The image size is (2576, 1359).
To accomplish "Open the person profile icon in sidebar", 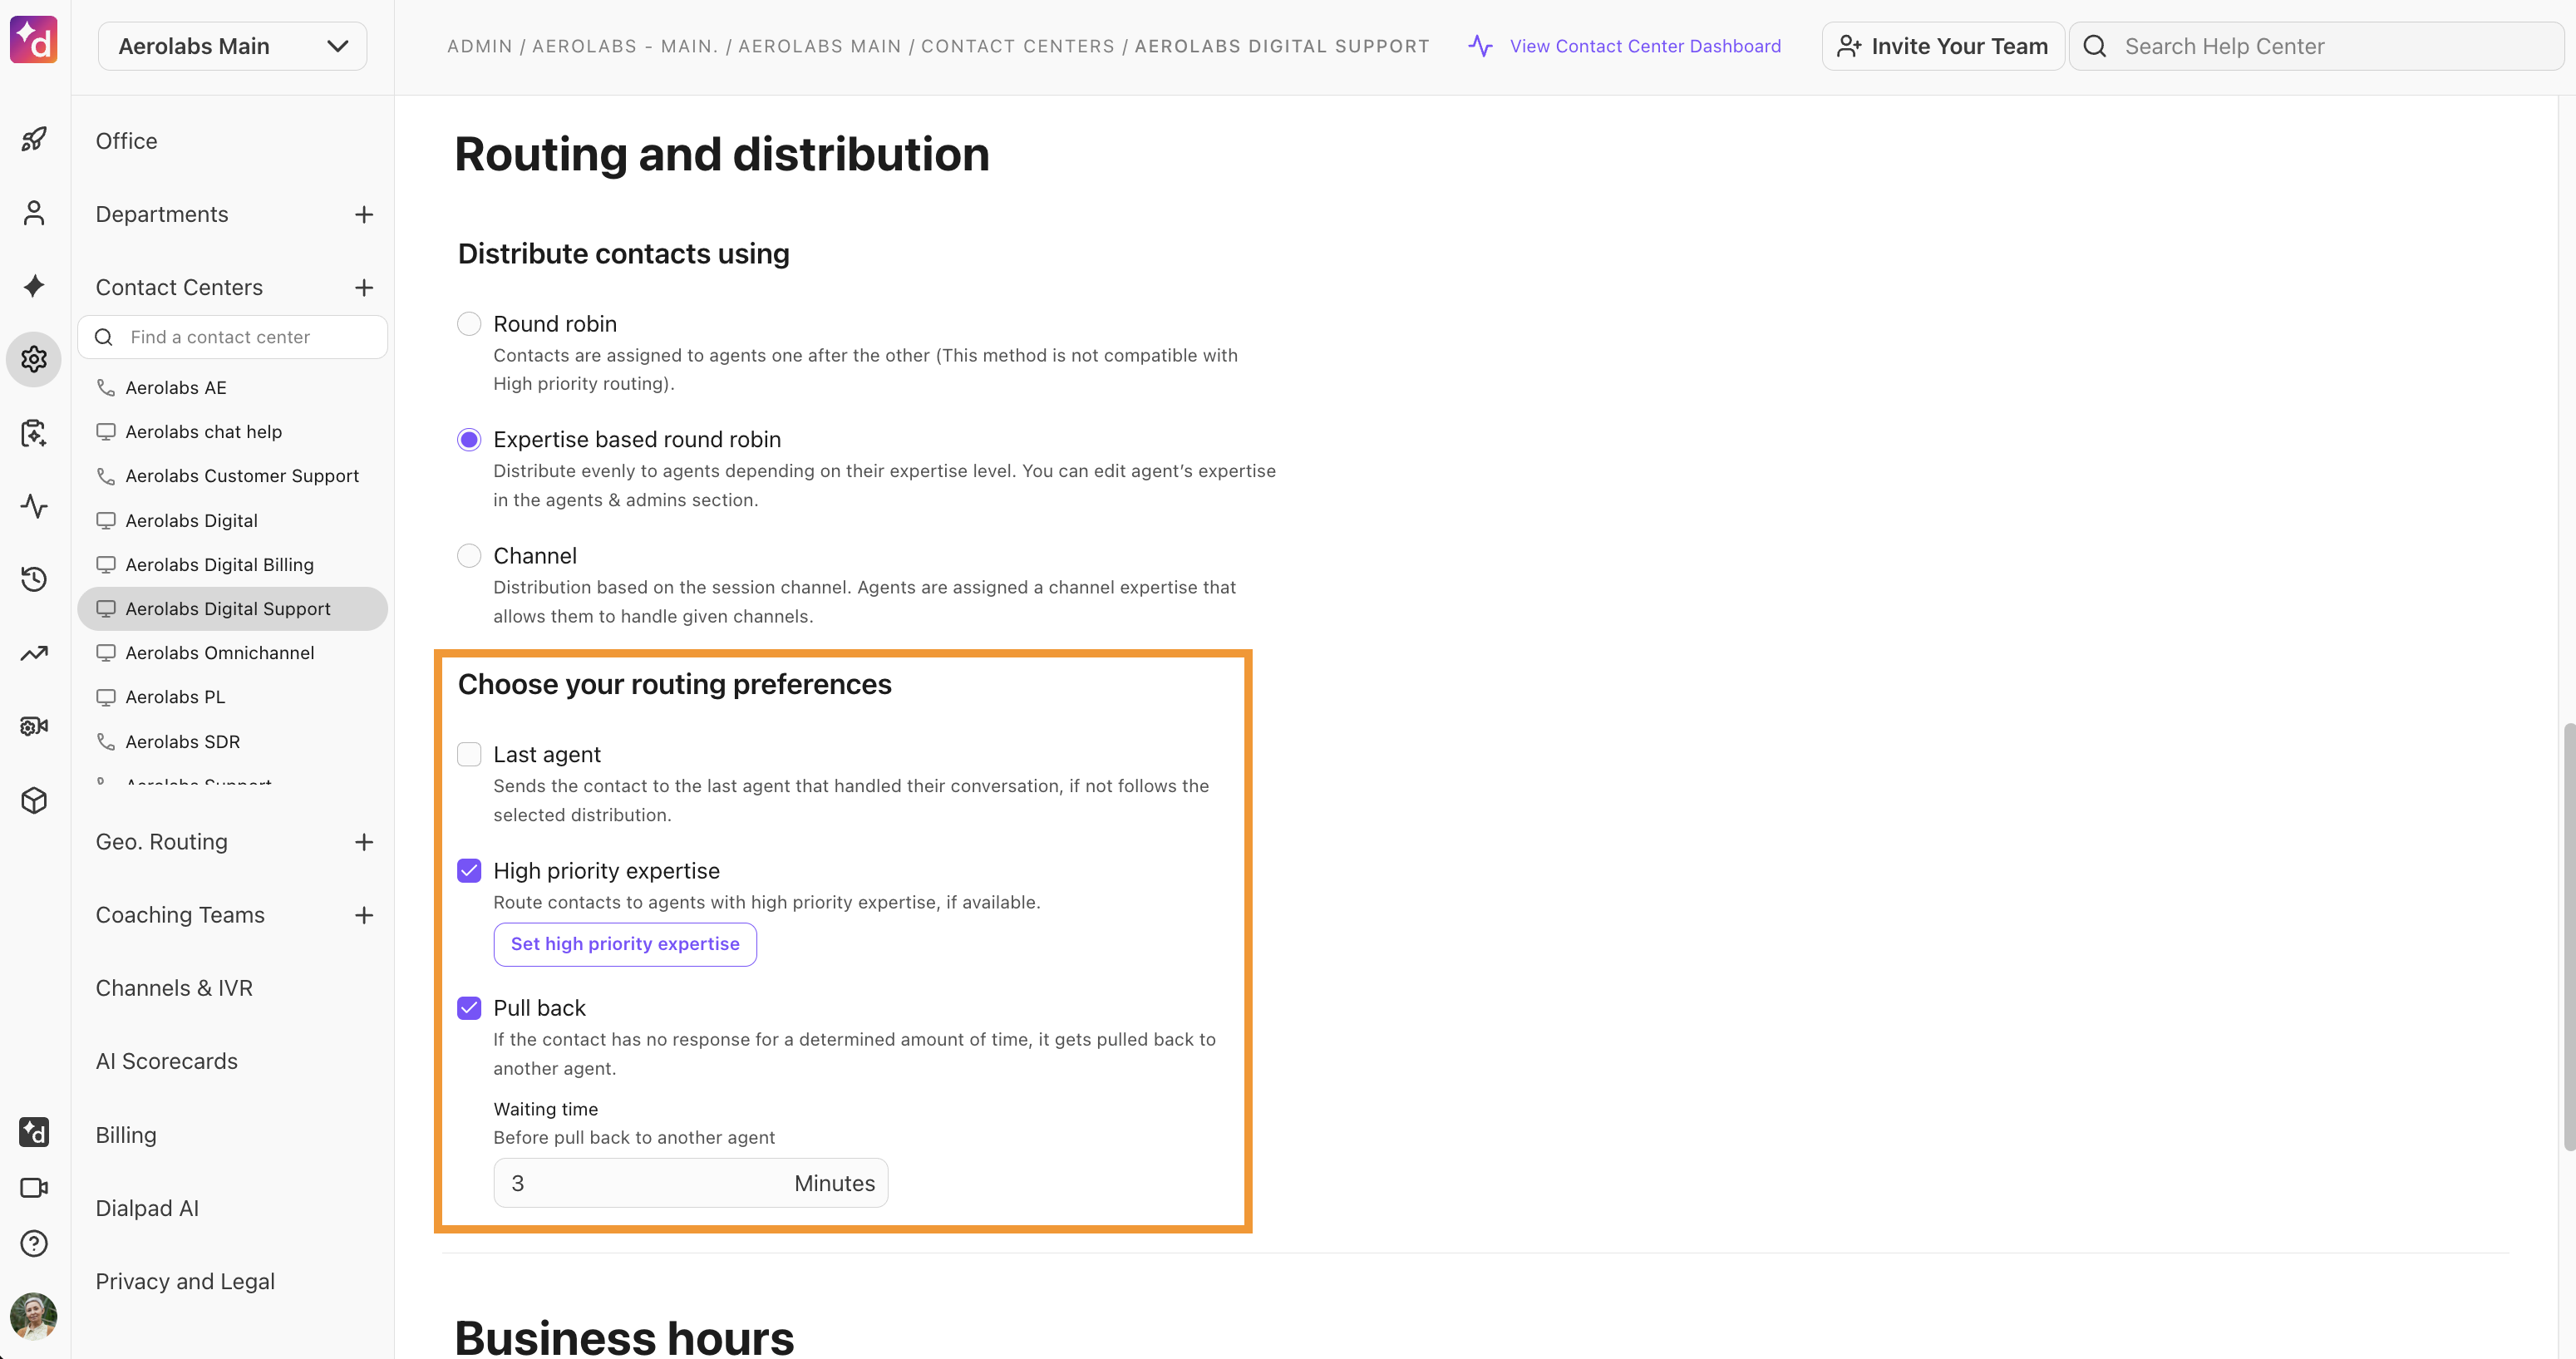I will click(34, 213).
